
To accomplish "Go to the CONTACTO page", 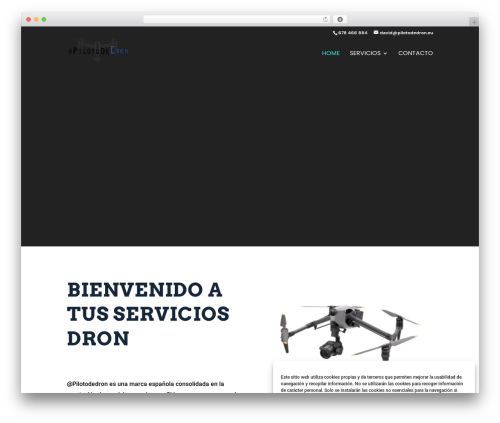I will coord(415,53).
